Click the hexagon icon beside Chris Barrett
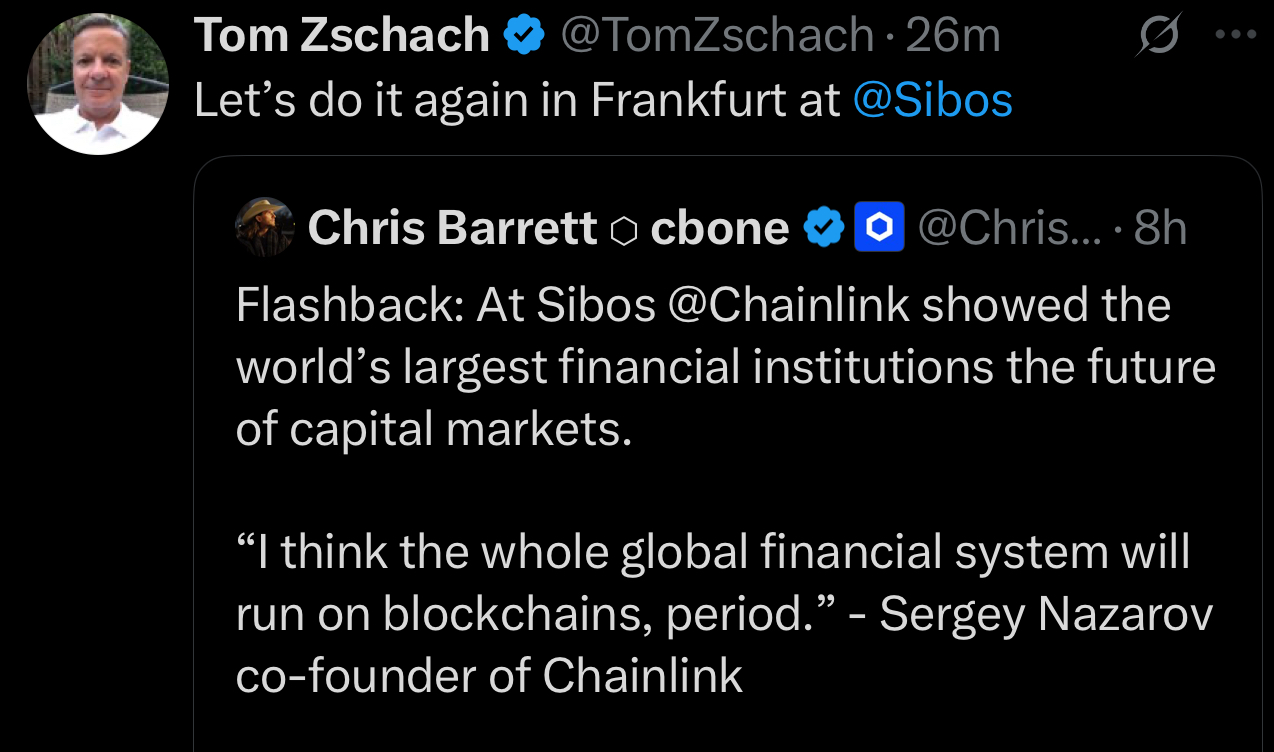 pyautogui.click(x=624, y=231)
